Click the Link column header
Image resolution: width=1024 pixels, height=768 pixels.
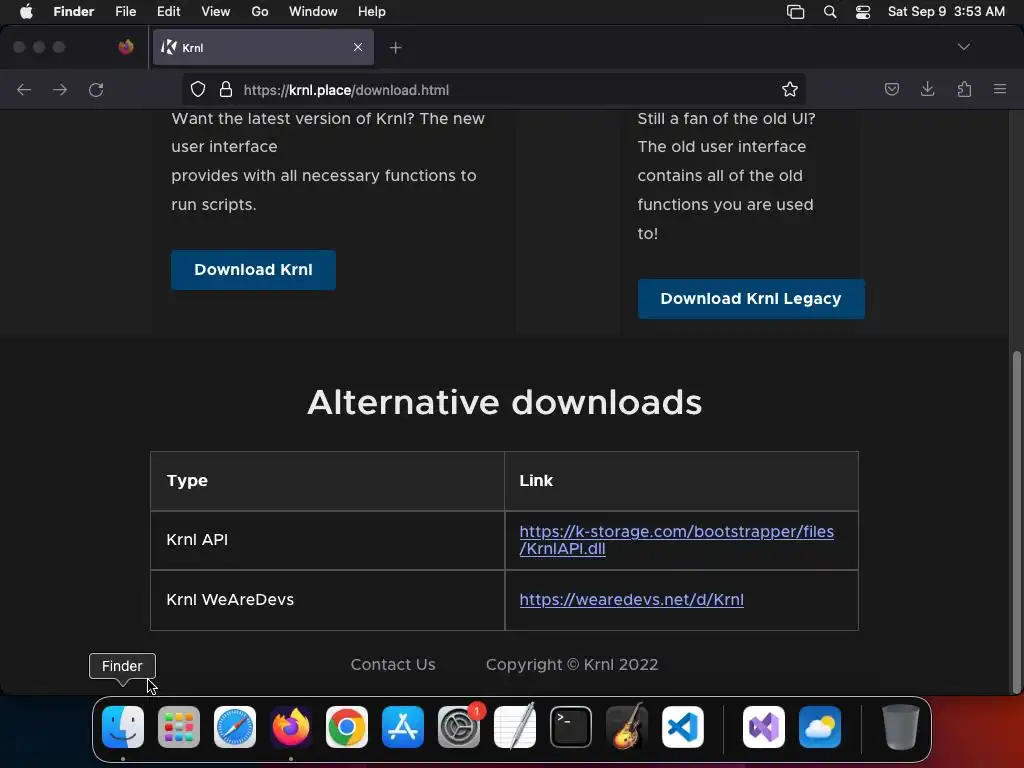click(681, 481)
